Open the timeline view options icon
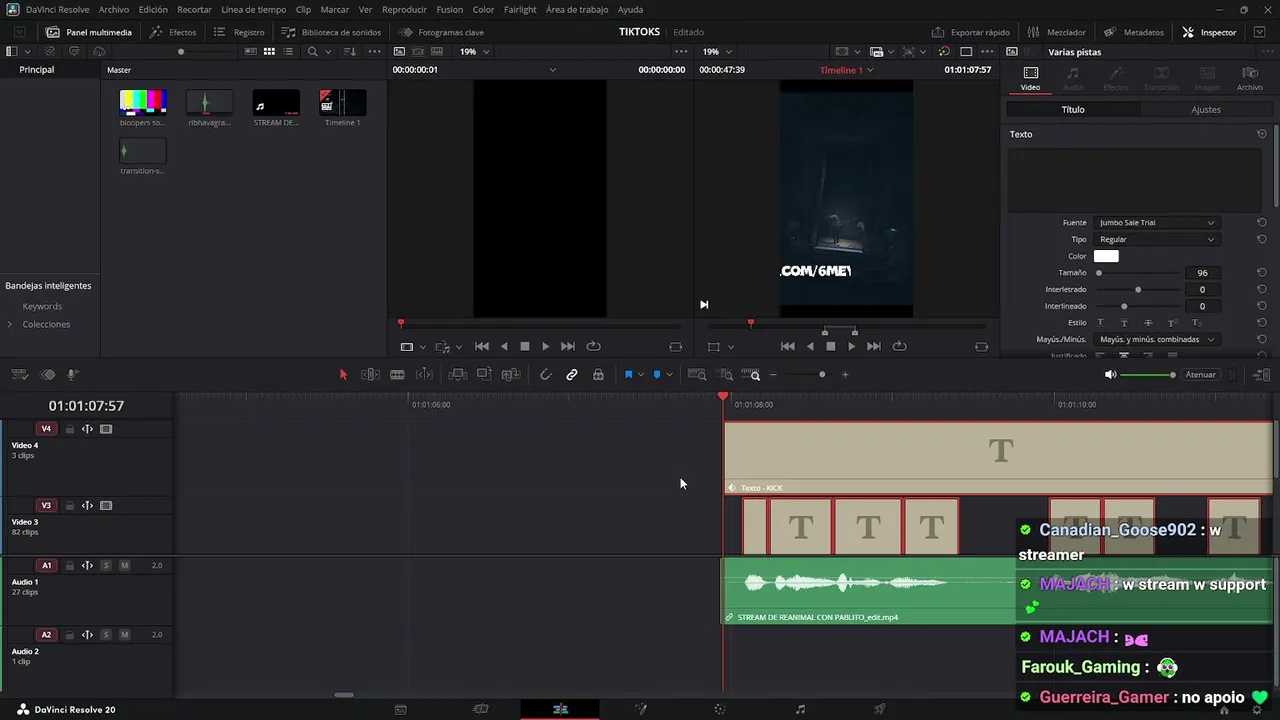 click(x=20, y=374)
